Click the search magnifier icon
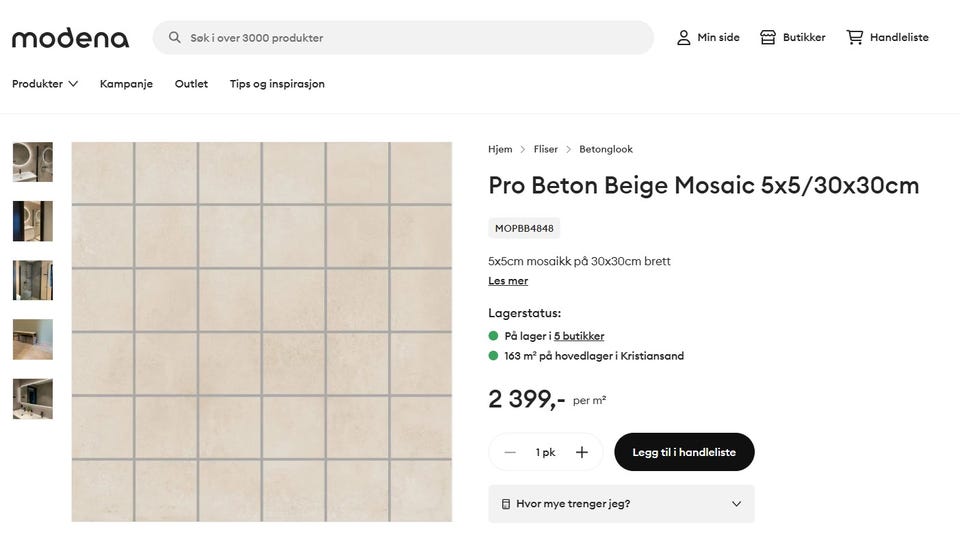 pyautogui.click(x=175, y=38)
